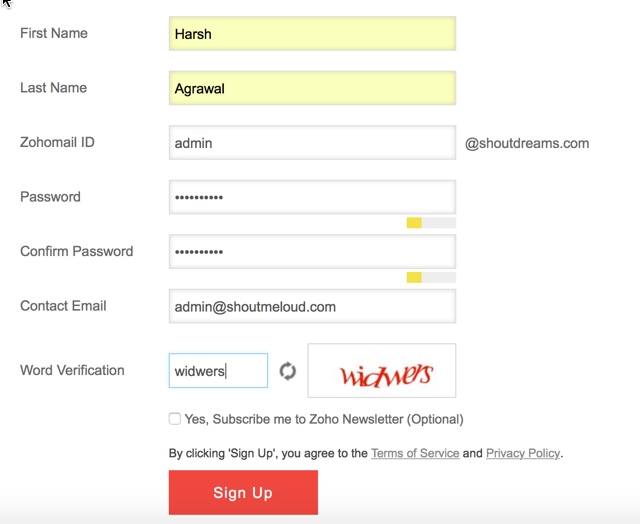The height and width of the screenshot is (524, 640).
Task: Click the newsletter subscription label text
Action: click(x=324, y=419)
